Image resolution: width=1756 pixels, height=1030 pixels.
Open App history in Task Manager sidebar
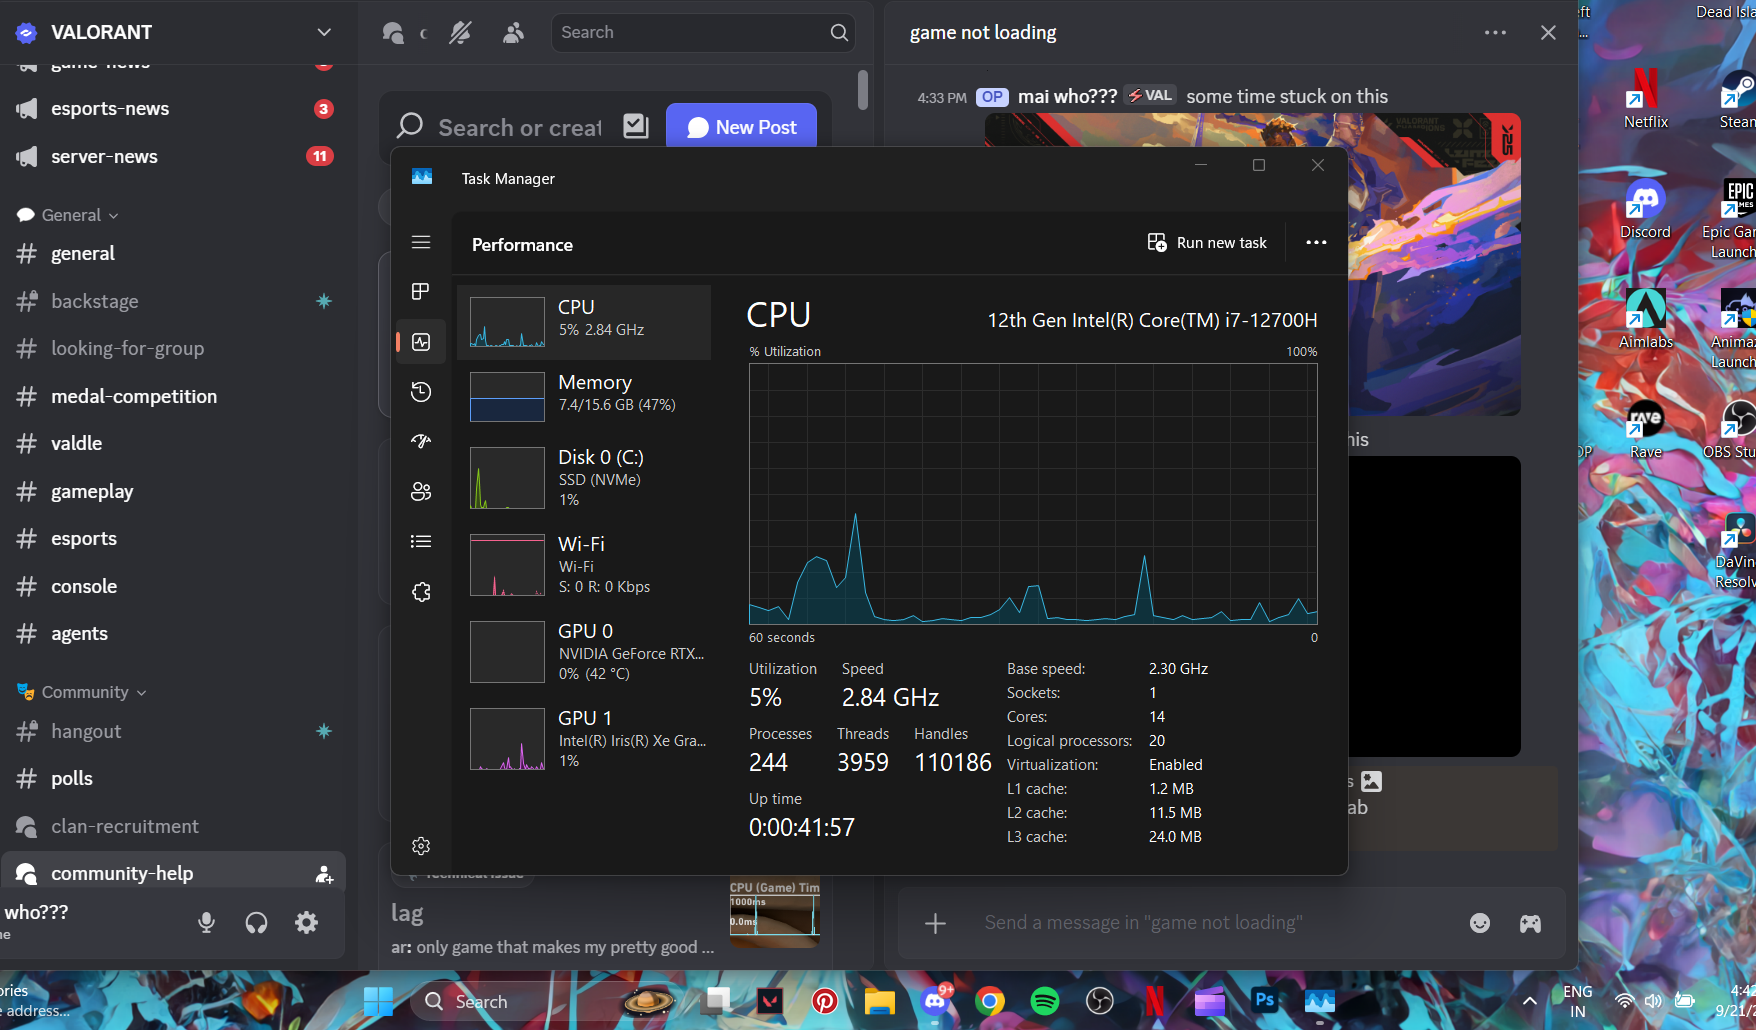point(421,391)
